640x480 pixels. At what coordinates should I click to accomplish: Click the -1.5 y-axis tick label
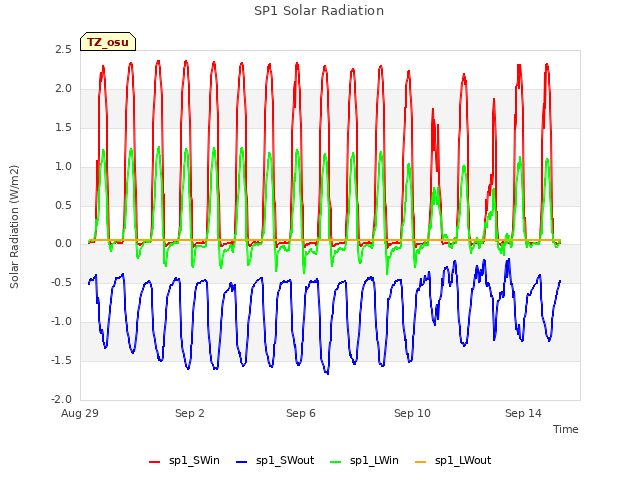[x=61, y=360]
